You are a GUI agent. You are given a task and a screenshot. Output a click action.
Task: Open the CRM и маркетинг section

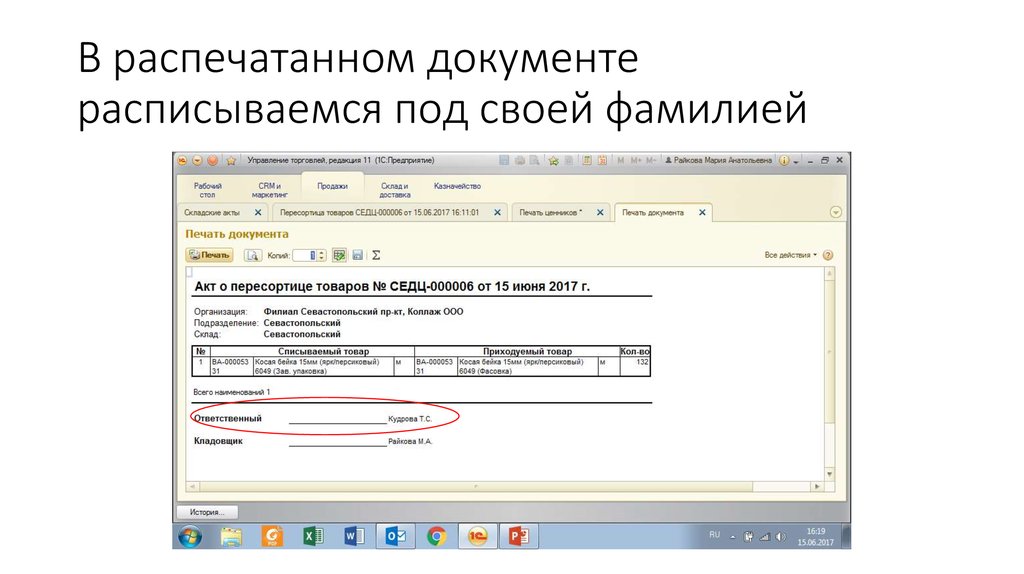(x=269, y=190)
